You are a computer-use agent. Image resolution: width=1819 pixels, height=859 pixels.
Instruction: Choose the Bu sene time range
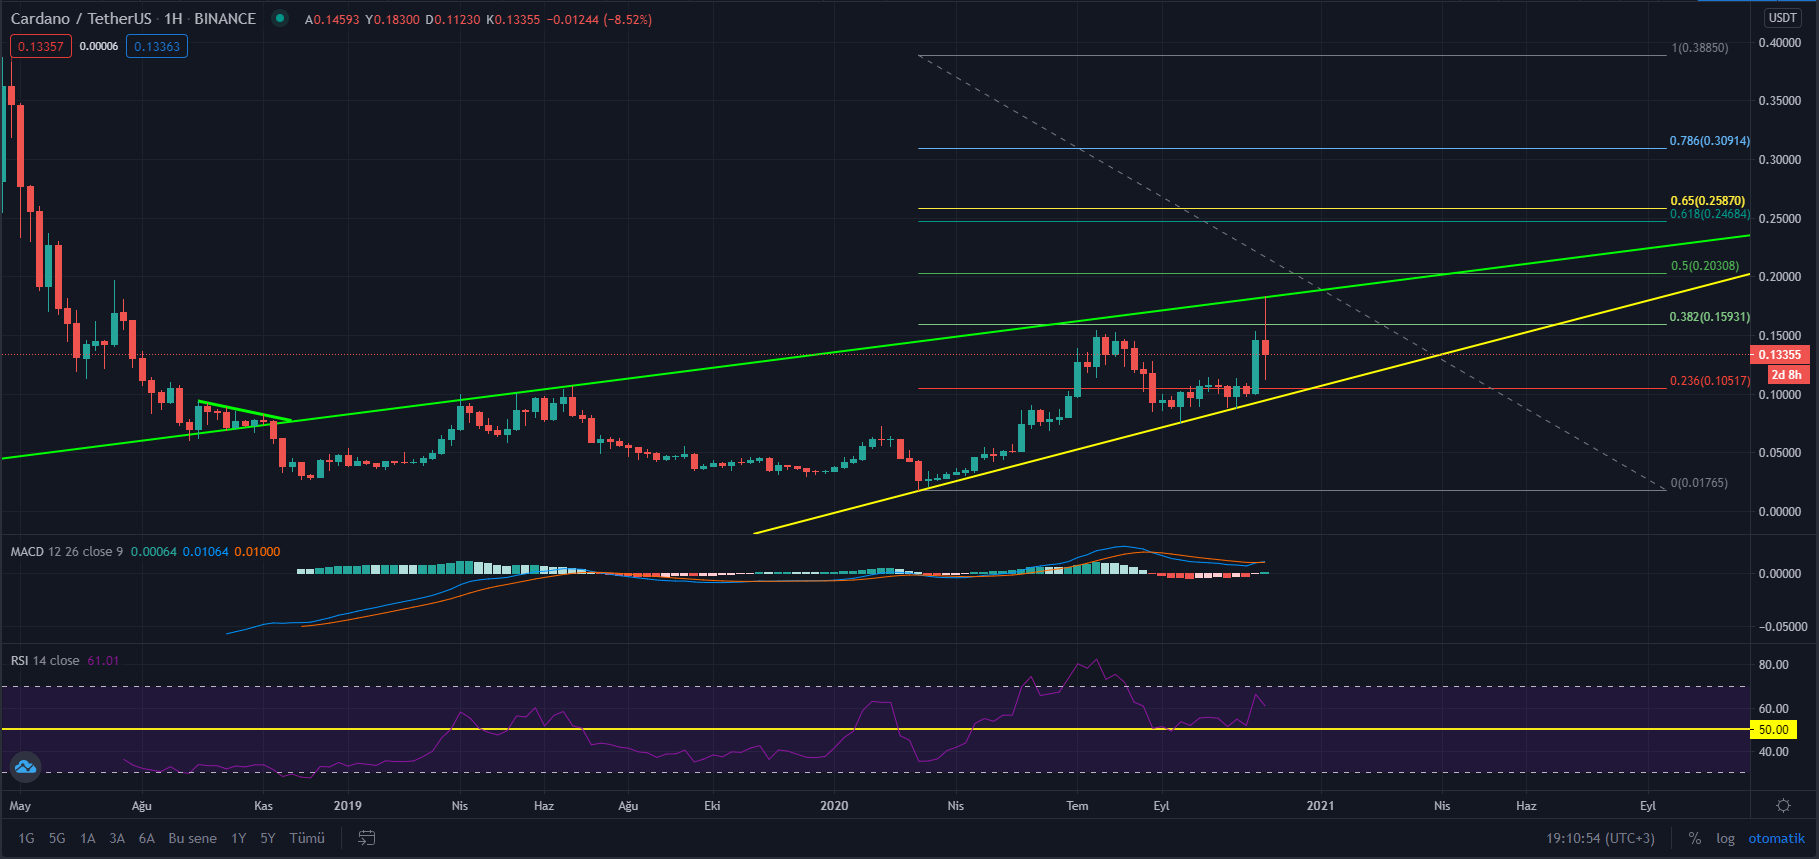192,838
